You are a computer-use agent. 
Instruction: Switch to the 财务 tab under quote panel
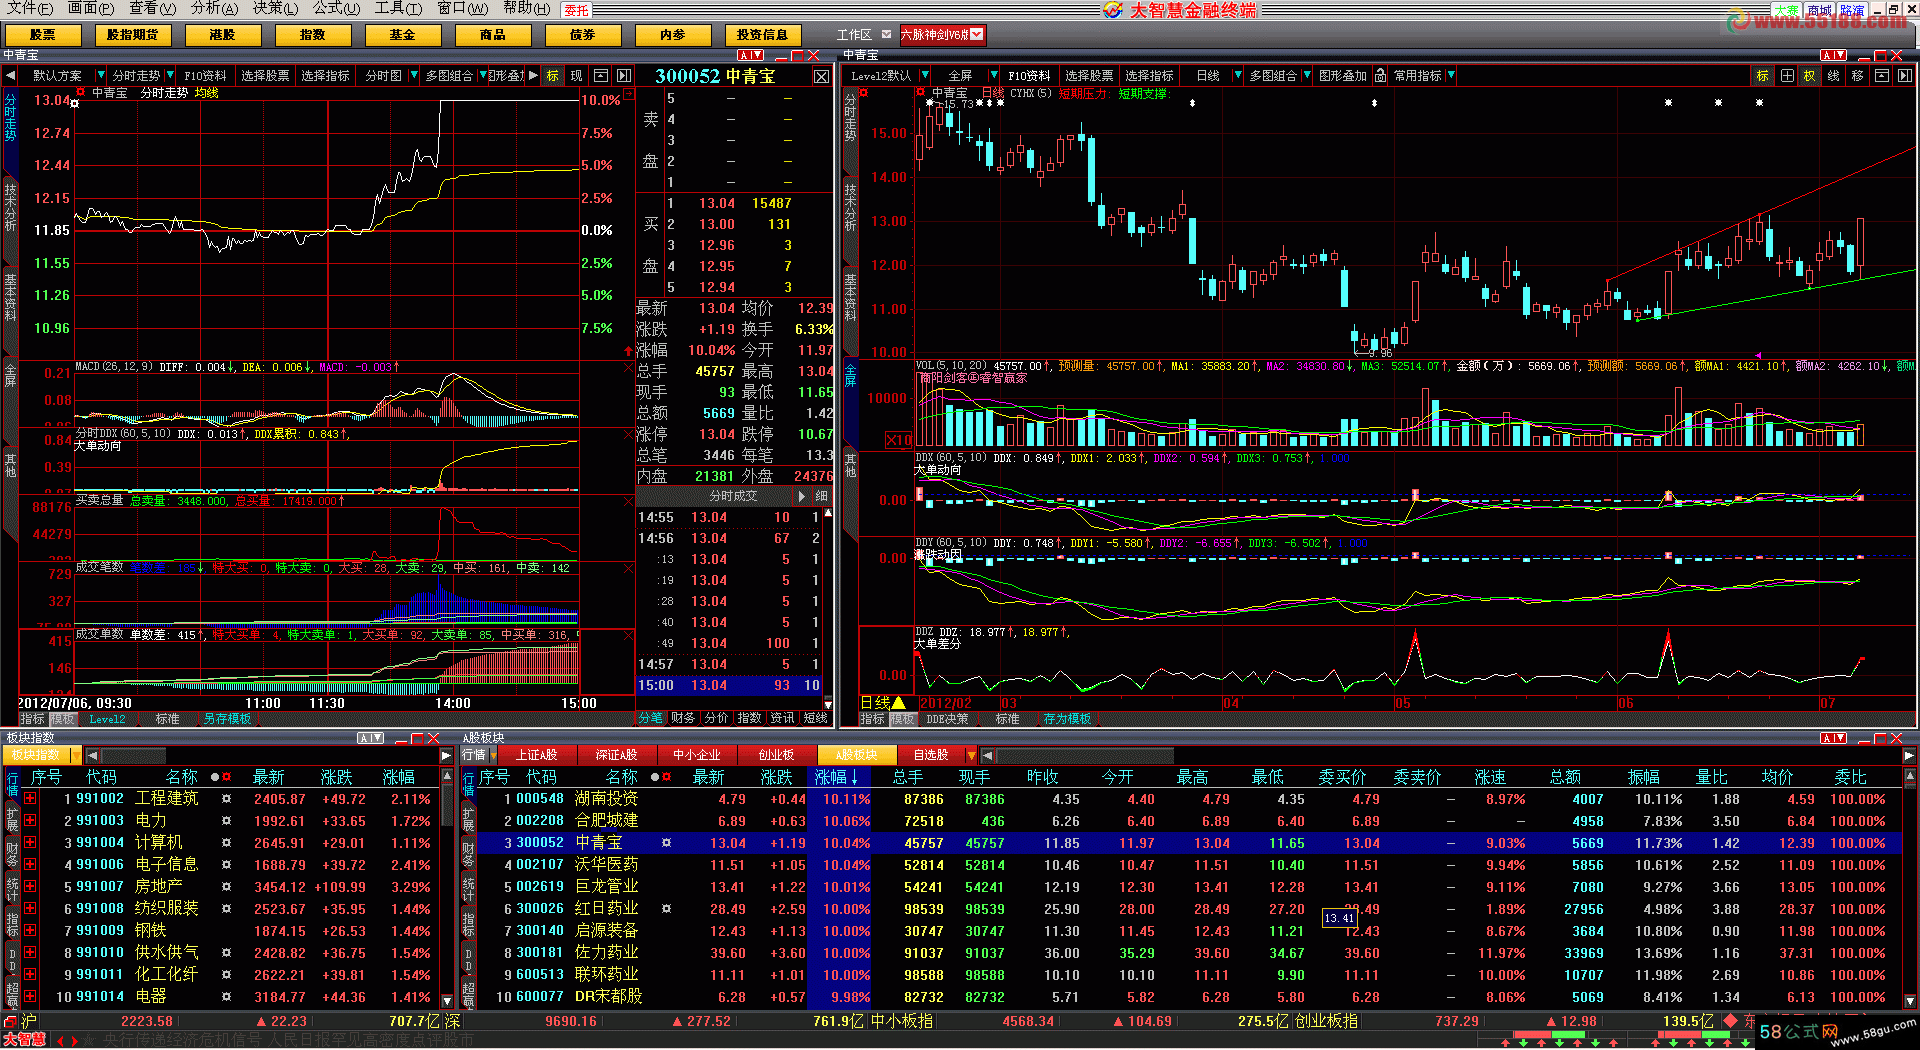coord(683,718)
